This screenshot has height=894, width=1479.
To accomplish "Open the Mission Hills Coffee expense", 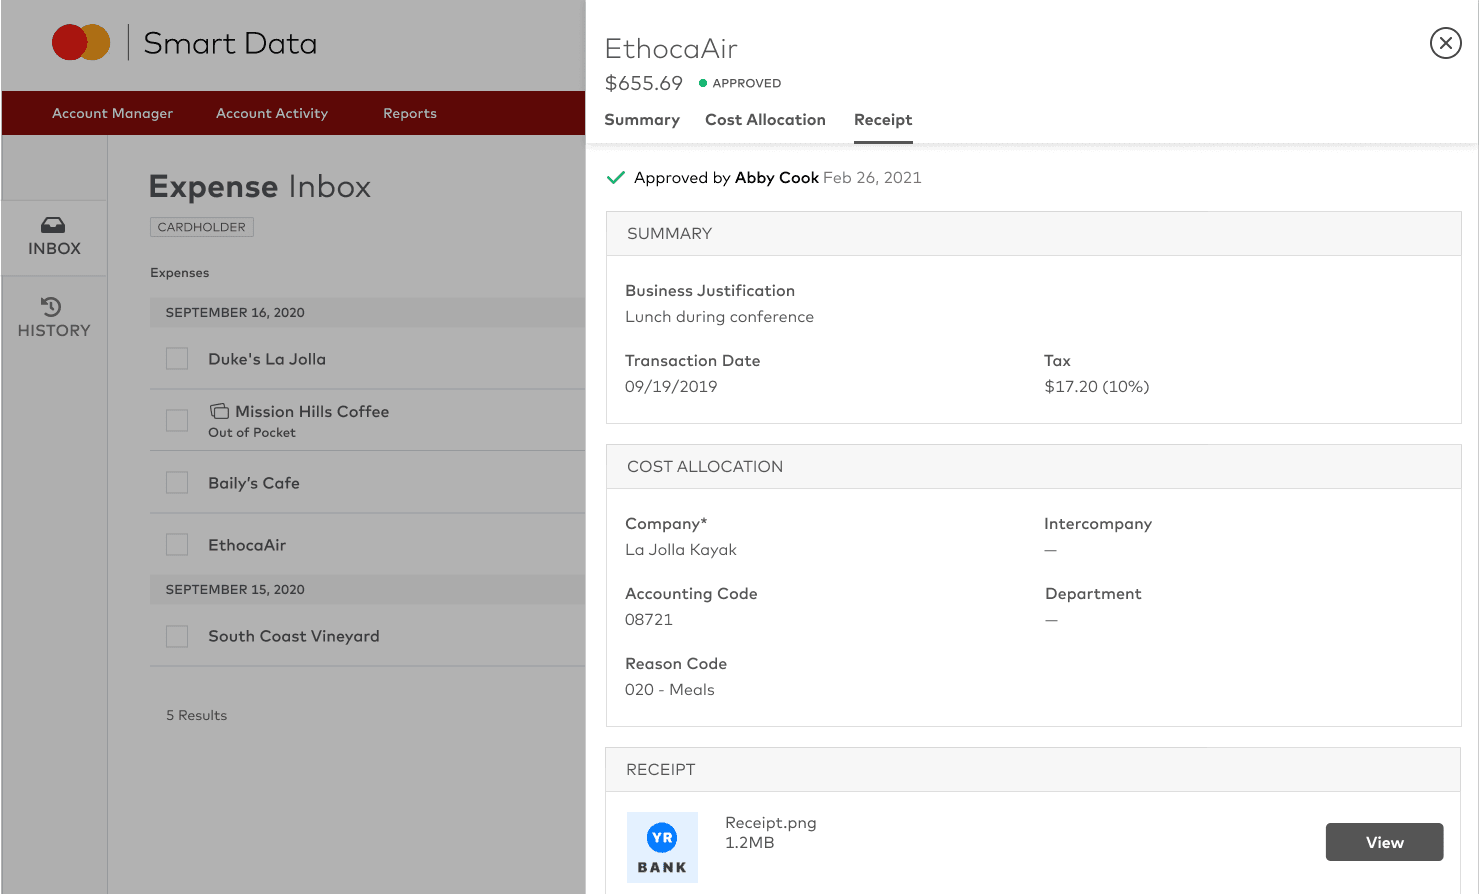I will point(312,411).
